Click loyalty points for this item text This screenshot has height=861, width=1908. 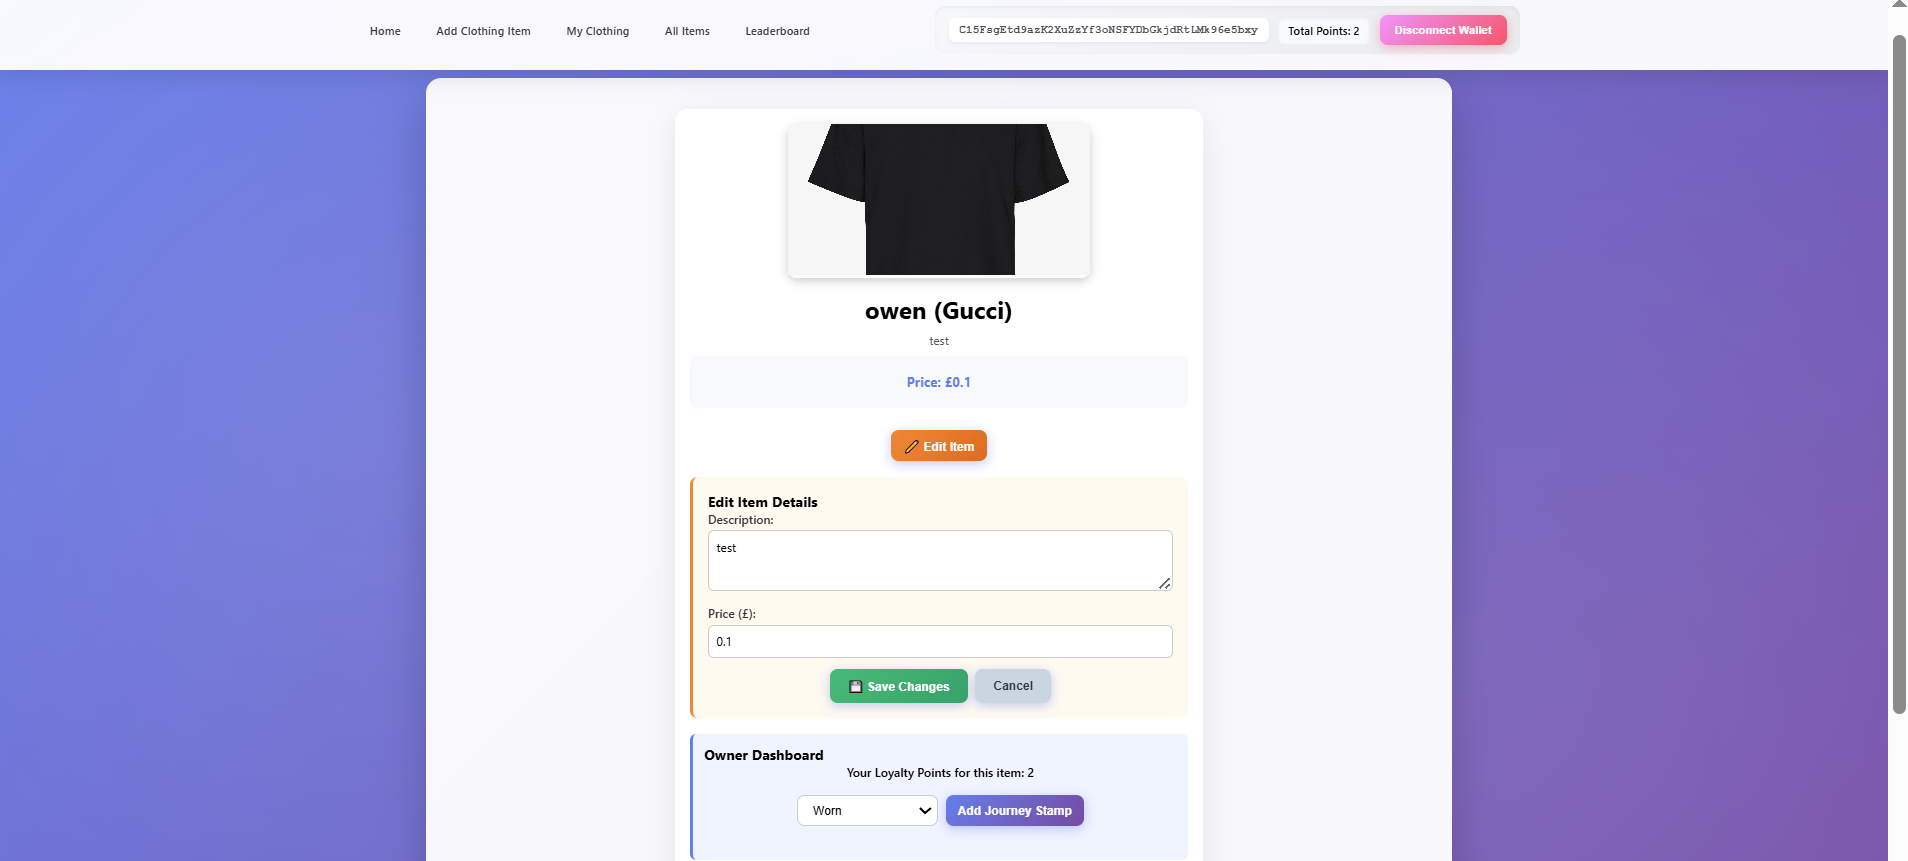coord(940,773)
